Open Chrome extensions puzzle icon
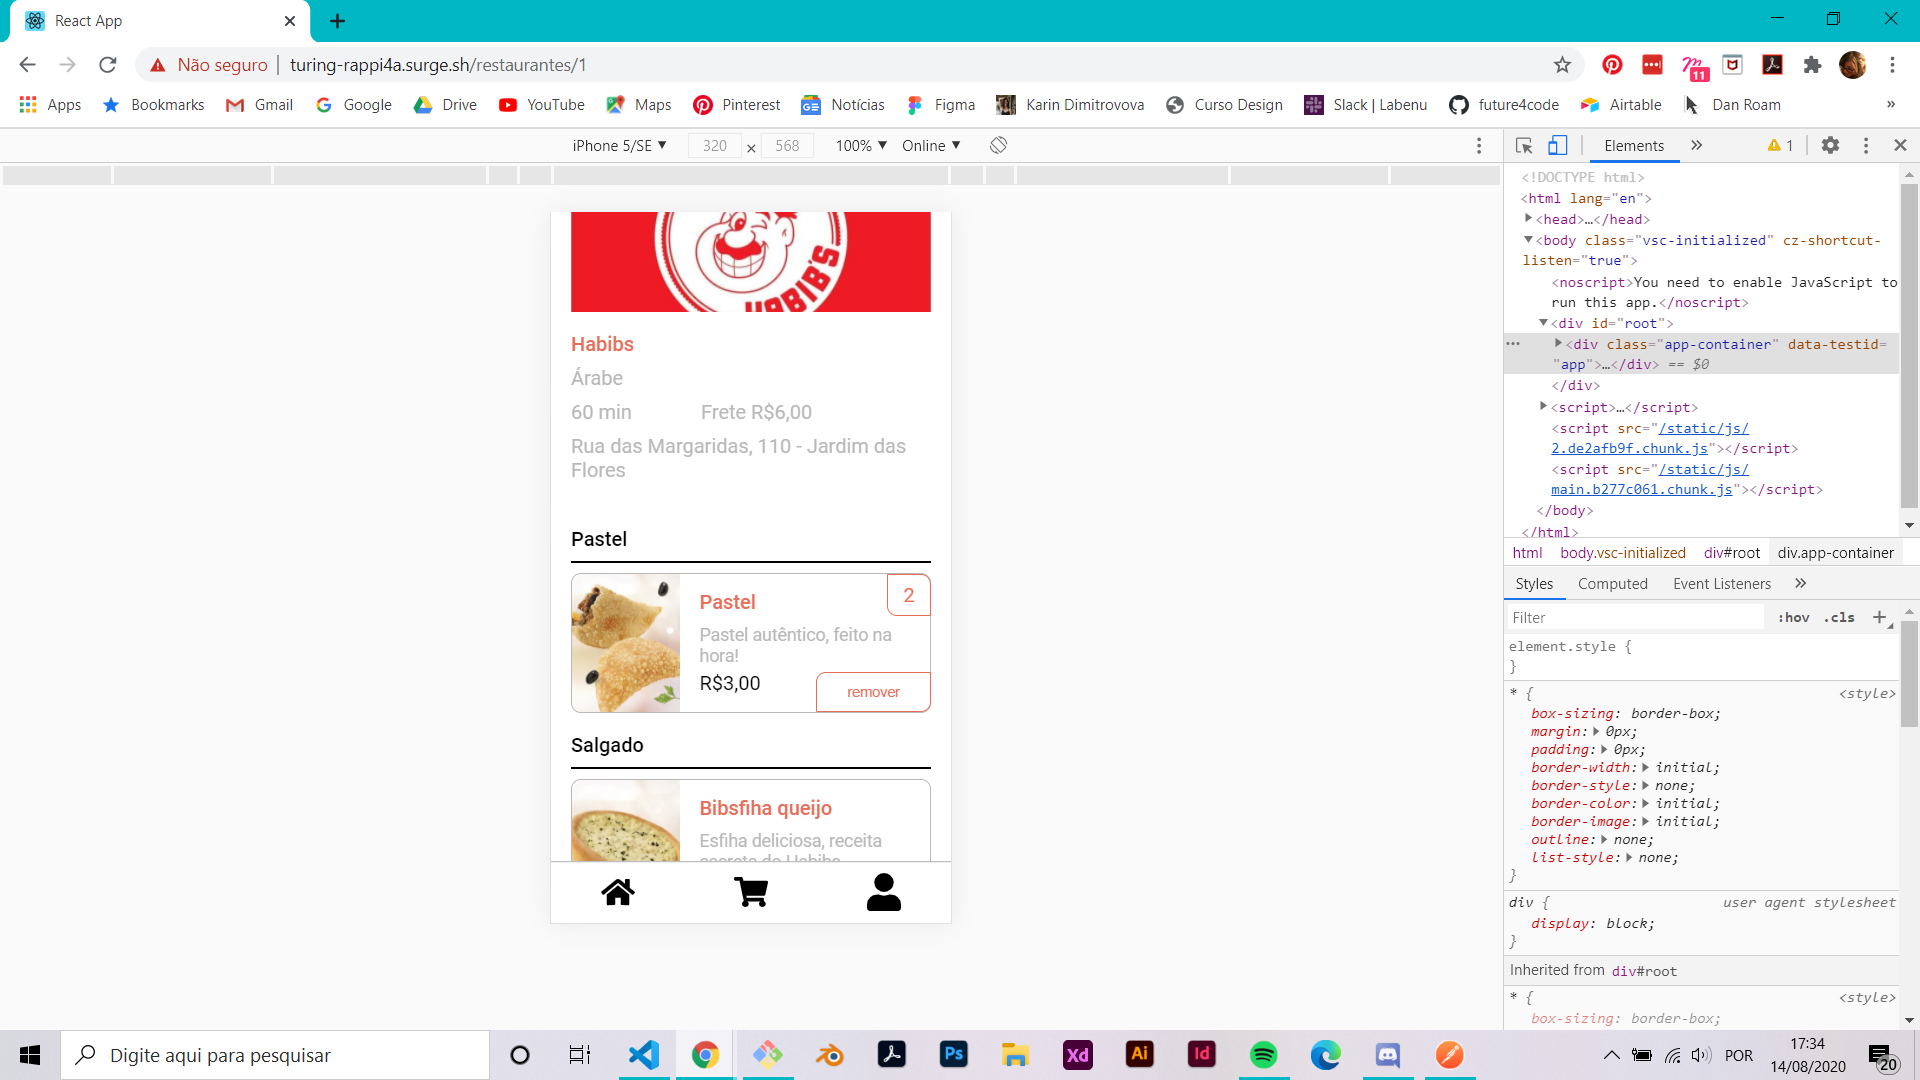Screen dimensions: 1920x1080 click(x=1812, y=65)
